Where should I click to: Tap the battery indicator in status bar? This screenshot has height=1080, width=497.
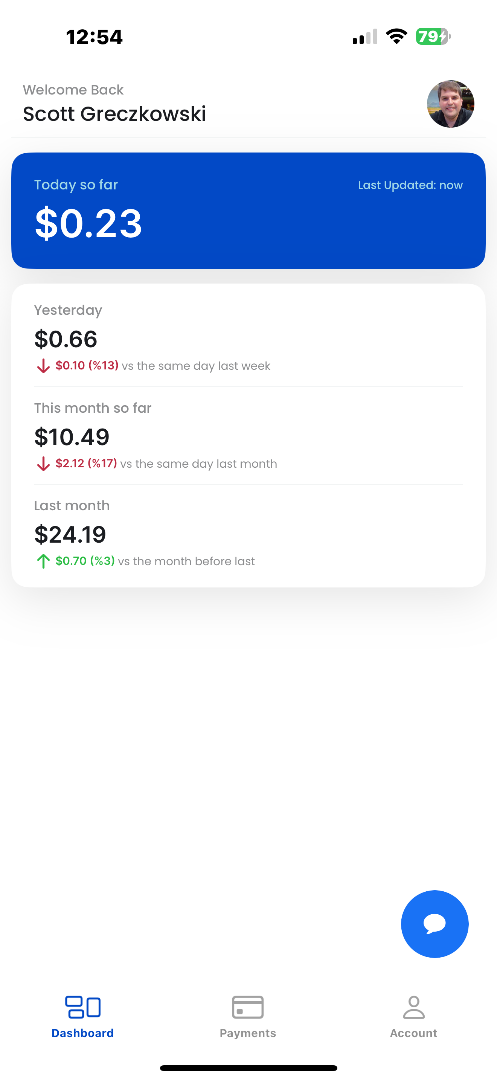[433, 37]
